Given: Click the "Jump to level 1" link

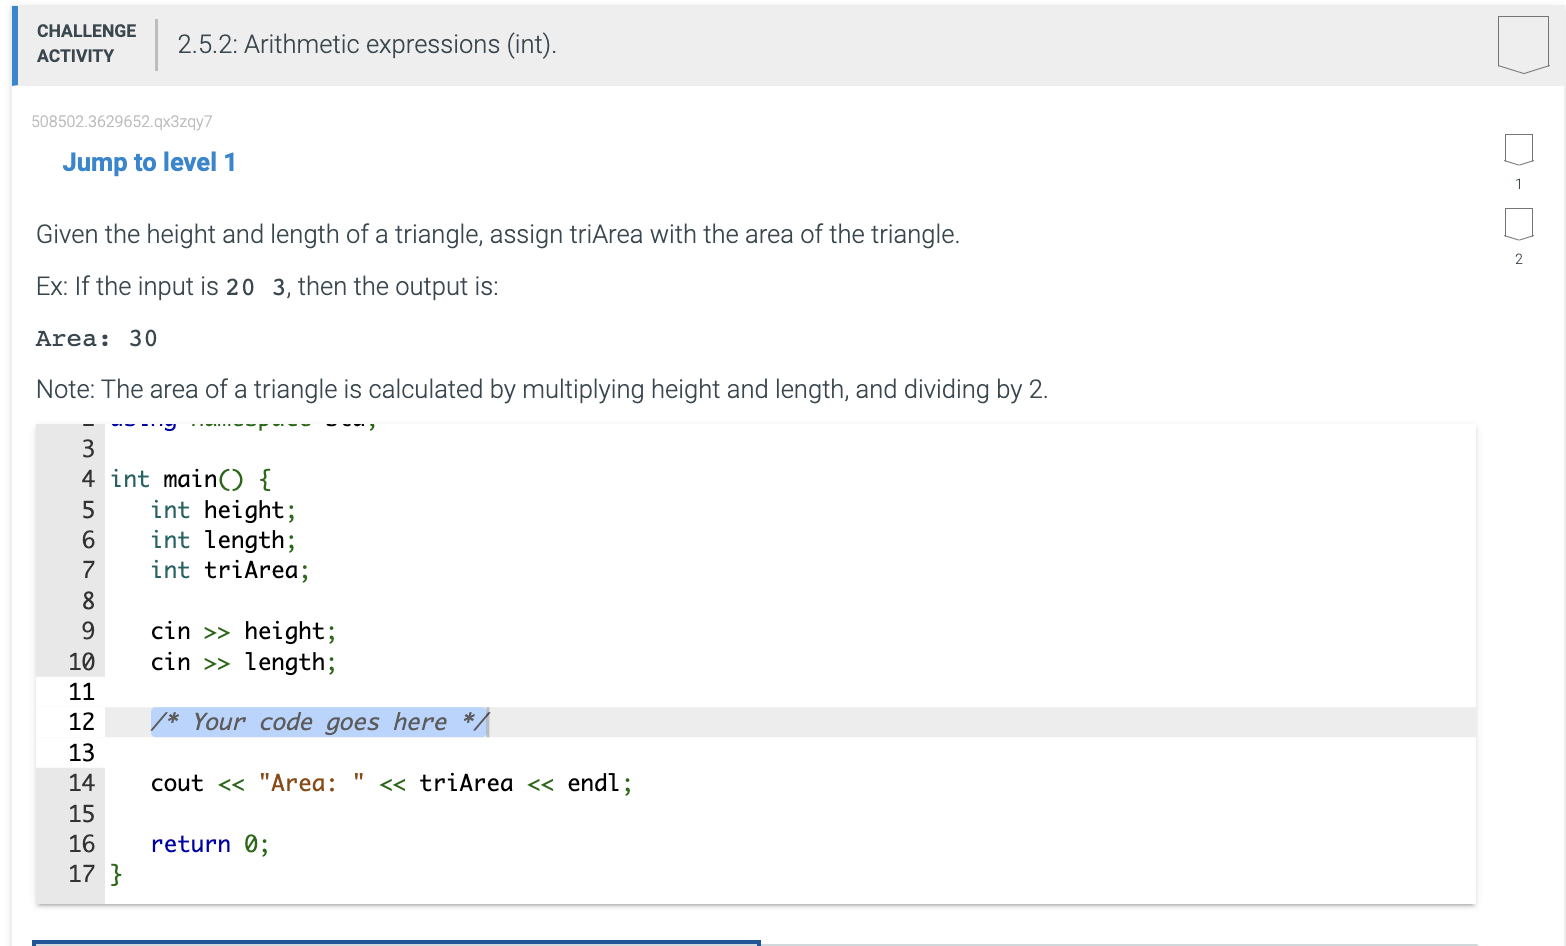Looking at the screenshot, I should (148, 162).
